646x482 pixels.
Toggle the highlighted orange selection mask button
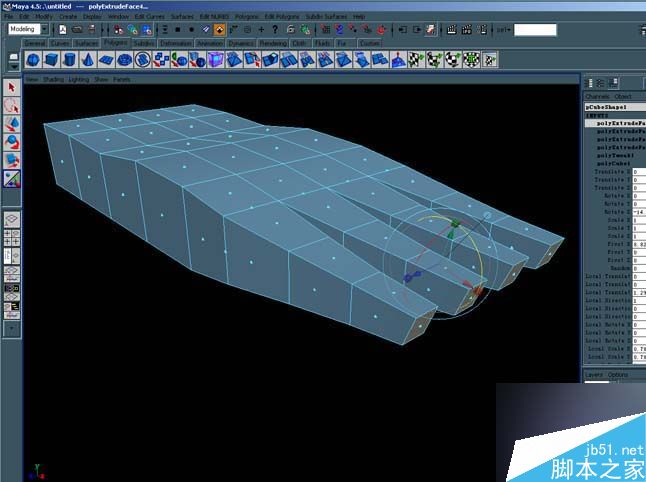[x=220, y=29]
